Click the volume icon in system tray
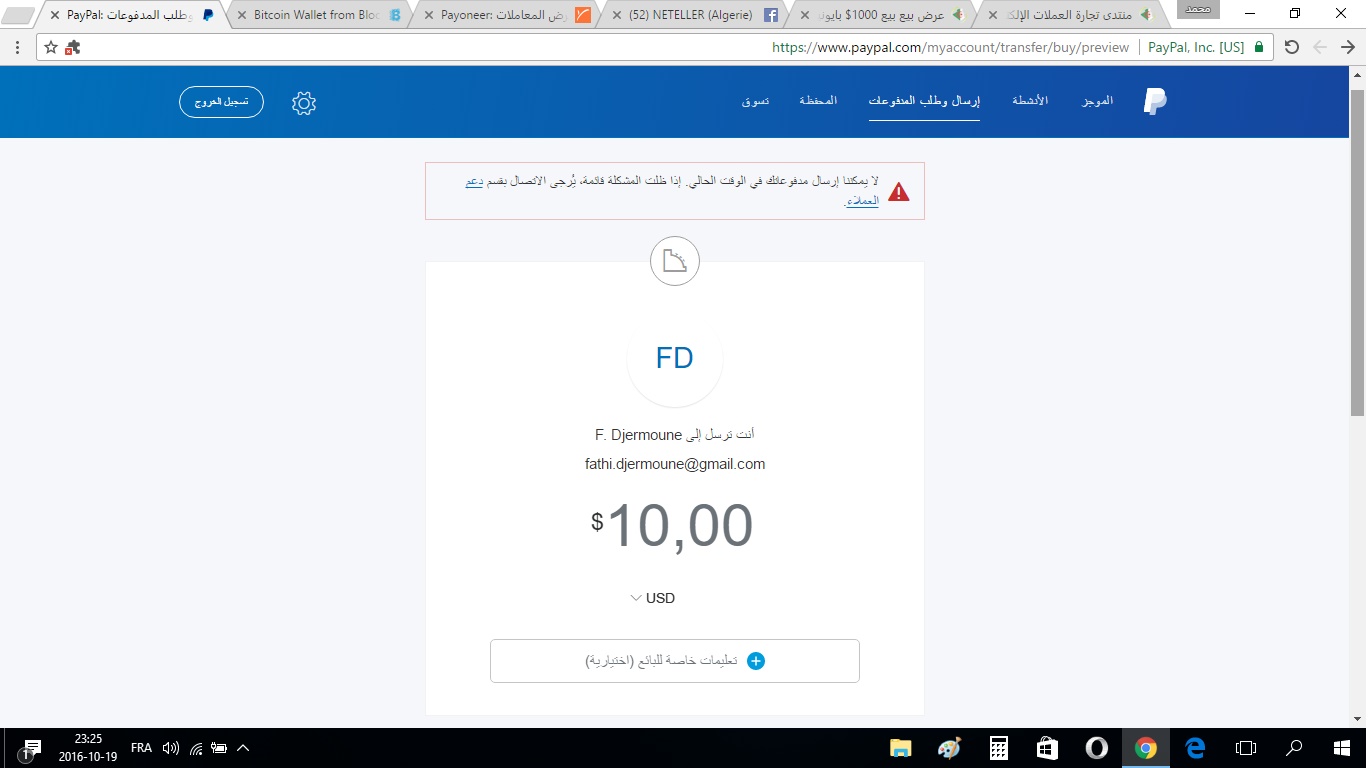This screenshot has width=1372, height=768. pos(171,748)
